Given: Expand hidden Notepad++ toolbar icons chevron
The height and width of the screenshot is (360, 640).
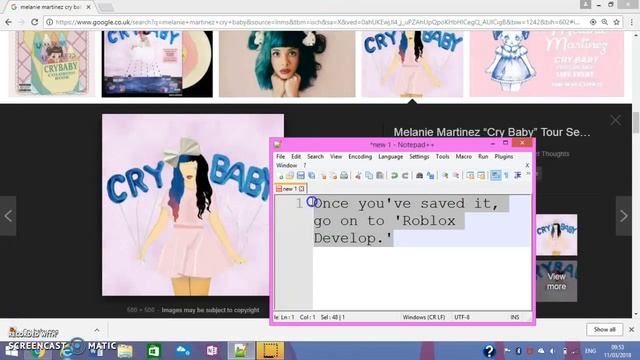Looking at the screenshot, I should point(528,174).
